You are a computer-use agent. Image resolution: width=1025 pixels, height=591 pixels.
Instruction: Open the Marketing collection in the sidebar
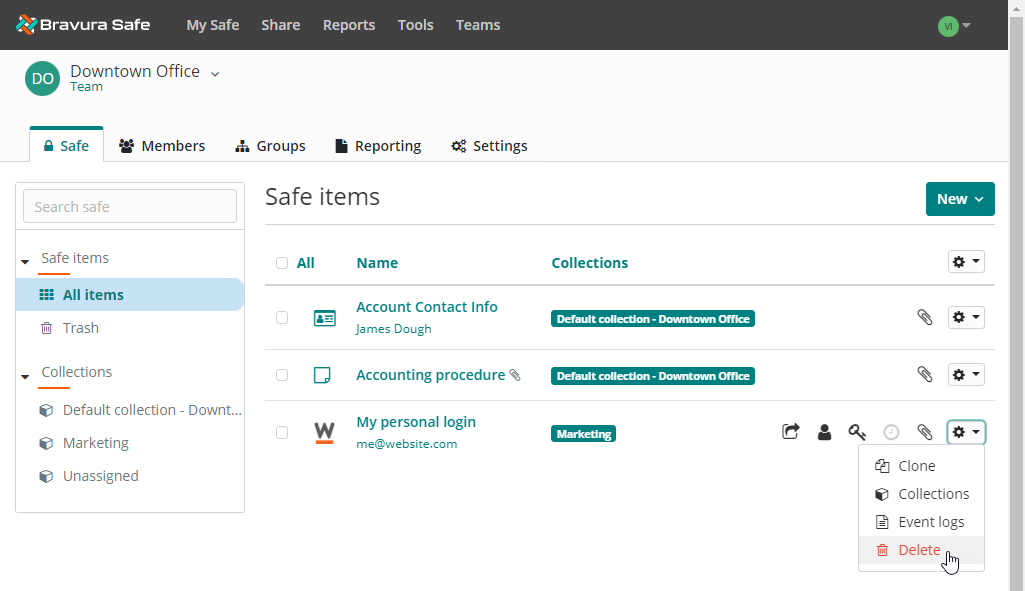[x=95, y=442]
